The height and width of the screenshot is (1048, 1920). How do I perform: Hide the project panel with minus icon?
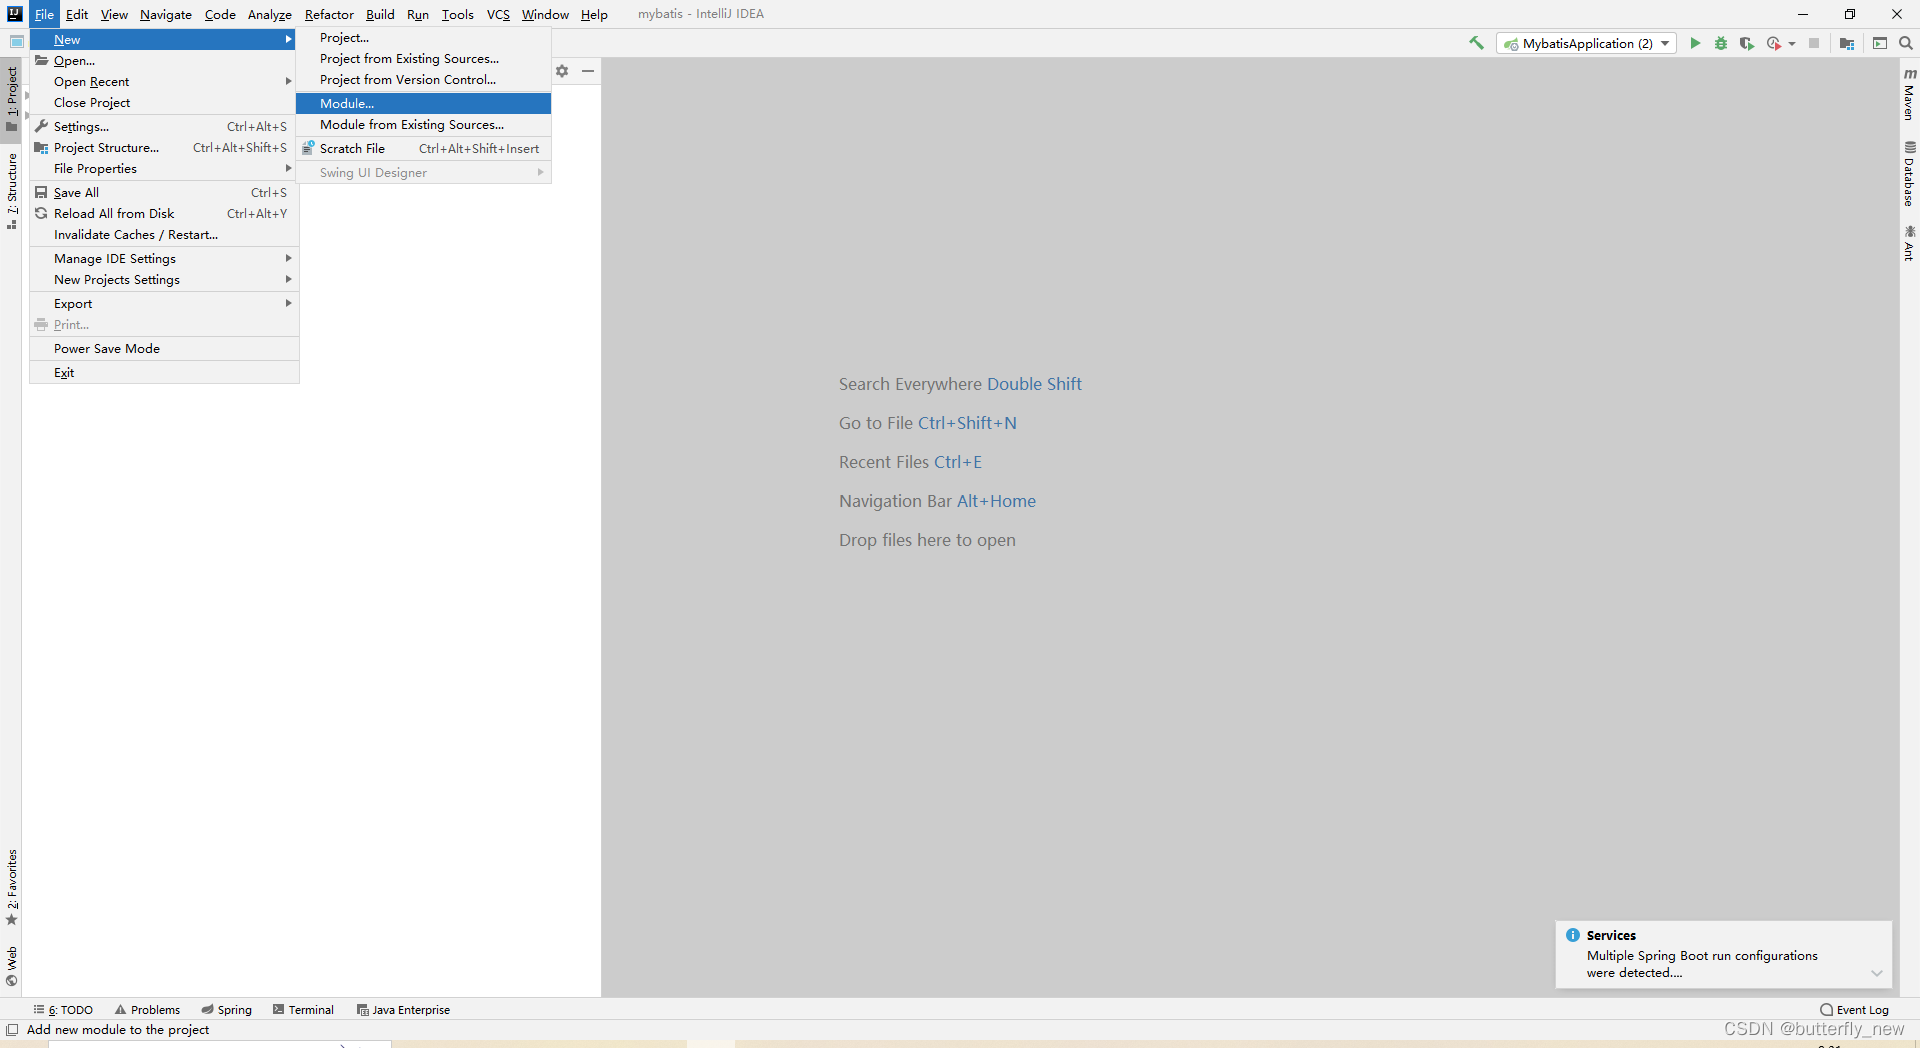588,71
